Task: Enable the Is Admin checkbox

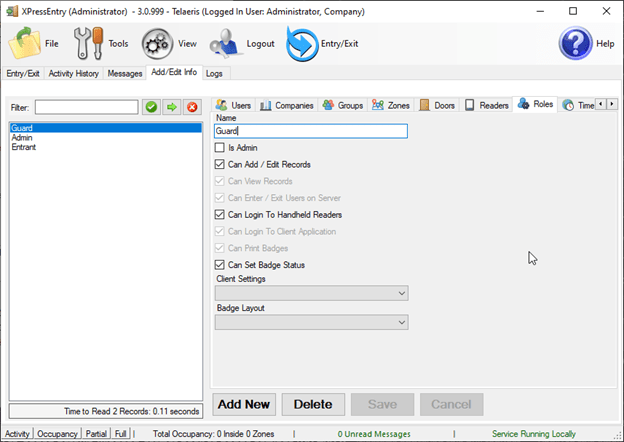Action: [x=220, y=147]
